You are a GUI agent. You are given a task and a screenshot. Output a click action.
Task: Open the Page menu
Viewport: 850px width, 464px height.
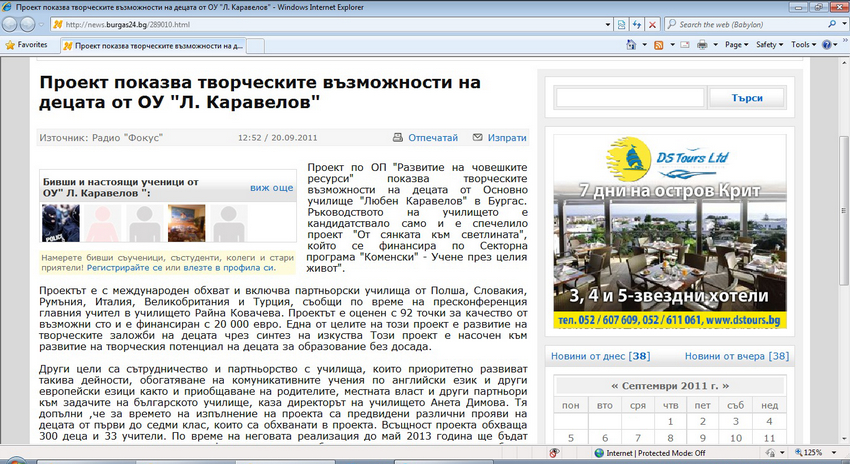[x=736, y=45]
